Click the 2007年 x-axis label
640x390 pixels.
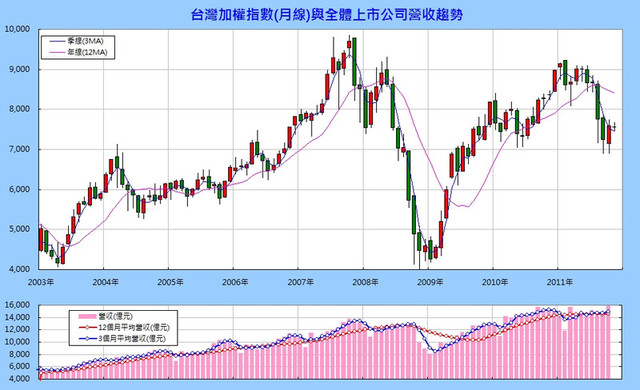tap(300, 282)
